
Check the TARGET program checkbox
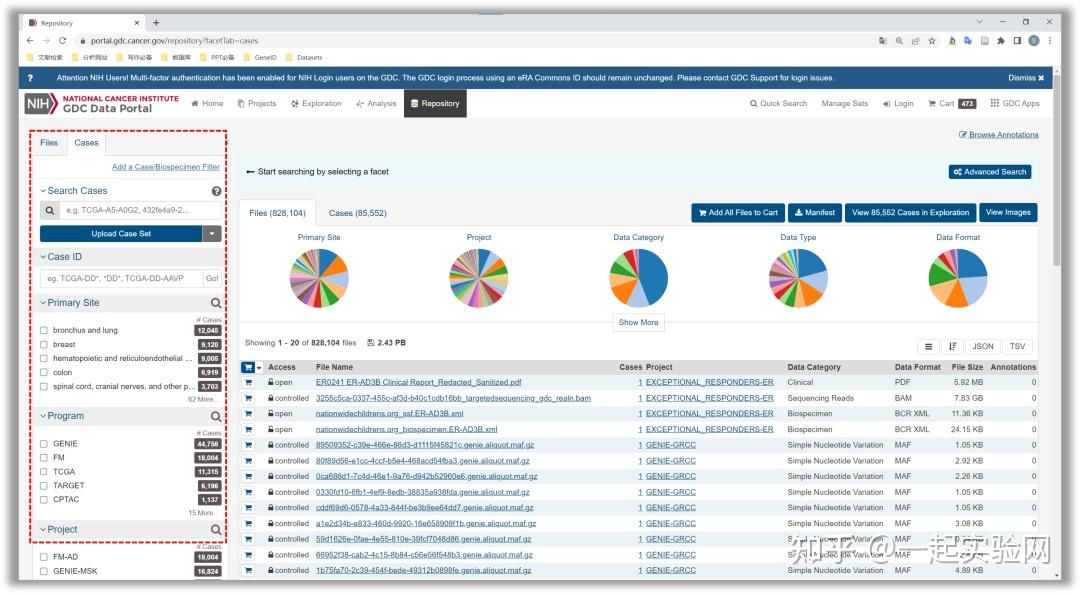[x=43, y=486]
